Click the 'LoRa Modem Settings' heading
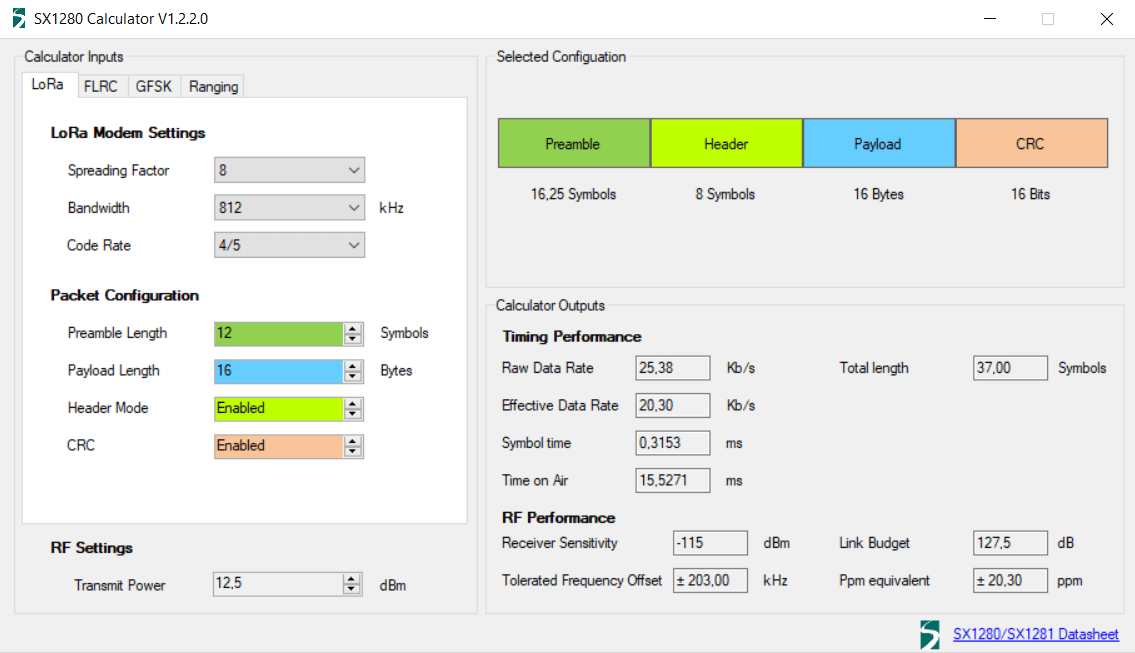The image size is (1135, 653). coord(127,132)
